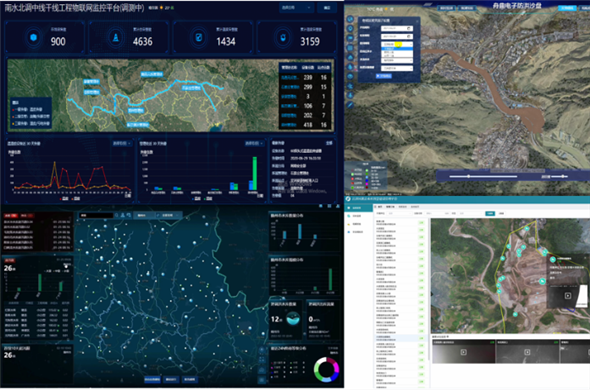The height and width of the screenshot is (390, 590).
Task: Choose the highlighted blue option in the open sand table list
Action: coord(397,49)
